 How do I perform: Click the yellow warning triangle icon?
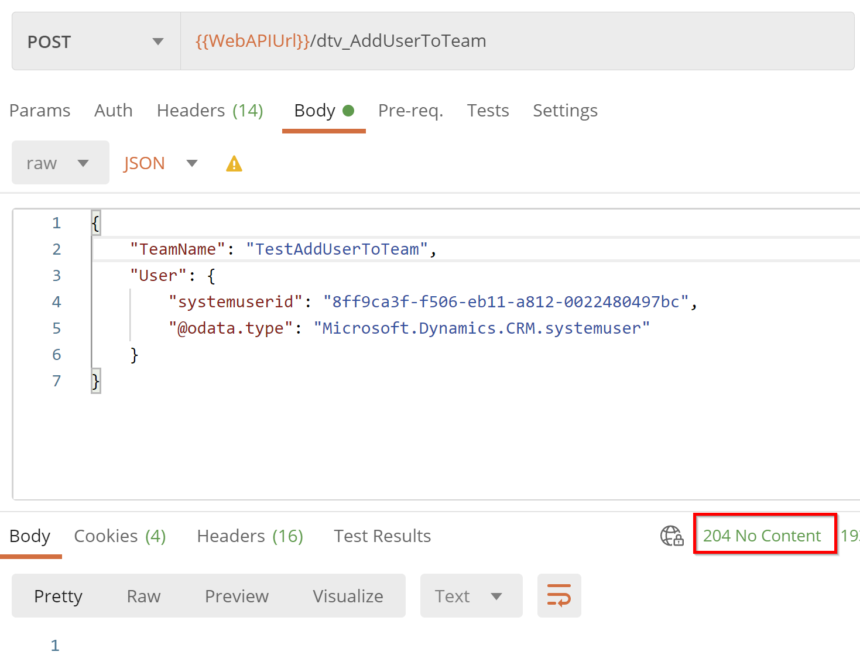[x=234, y=164]
